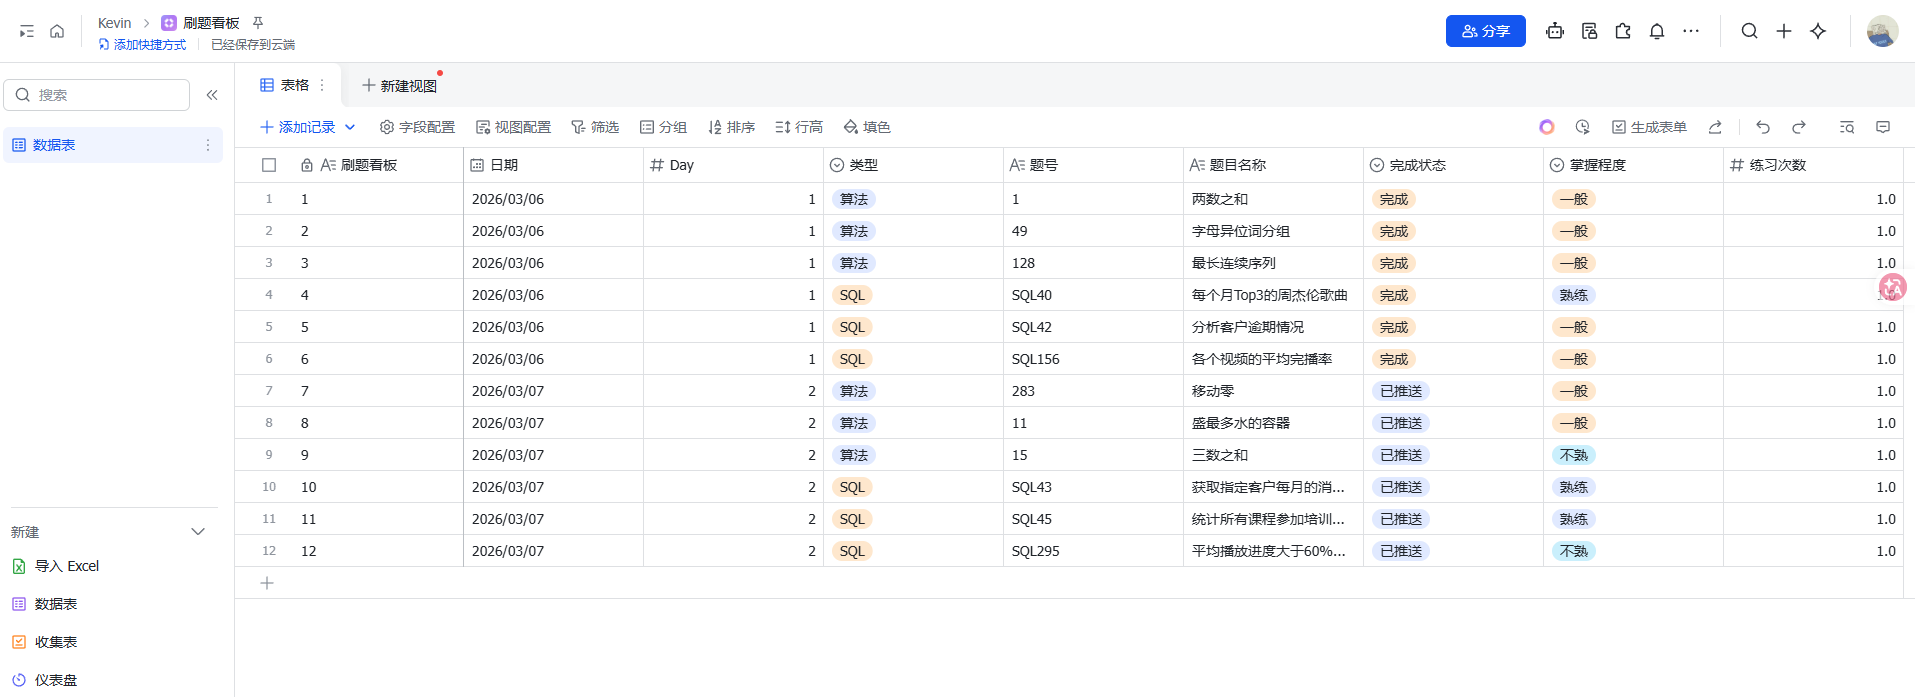Expand the dropdown arrow next to 添加记录
This screenshot has width=1915, height=697.
click(x=350, y=127)
